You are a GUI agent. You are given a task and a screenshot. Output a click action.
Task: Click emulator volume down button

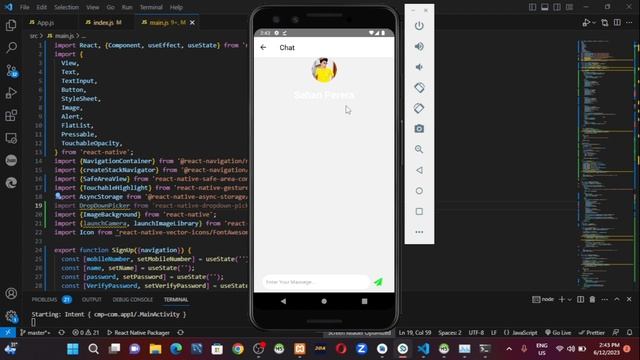pyautogui.click(x=419, y=67)
